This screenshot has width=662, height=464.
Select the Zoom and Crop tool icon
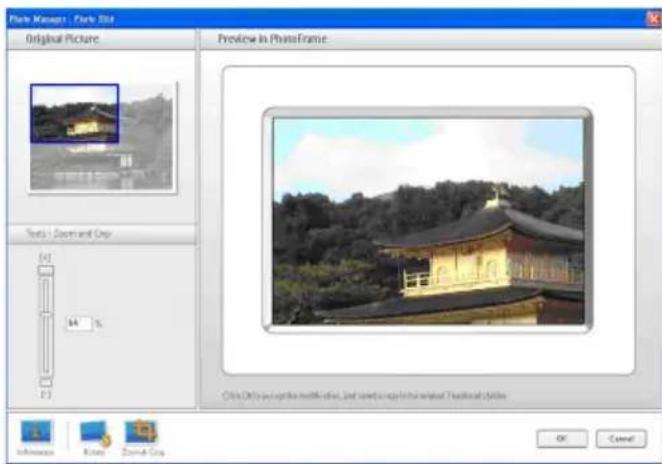tap(139, 432)
